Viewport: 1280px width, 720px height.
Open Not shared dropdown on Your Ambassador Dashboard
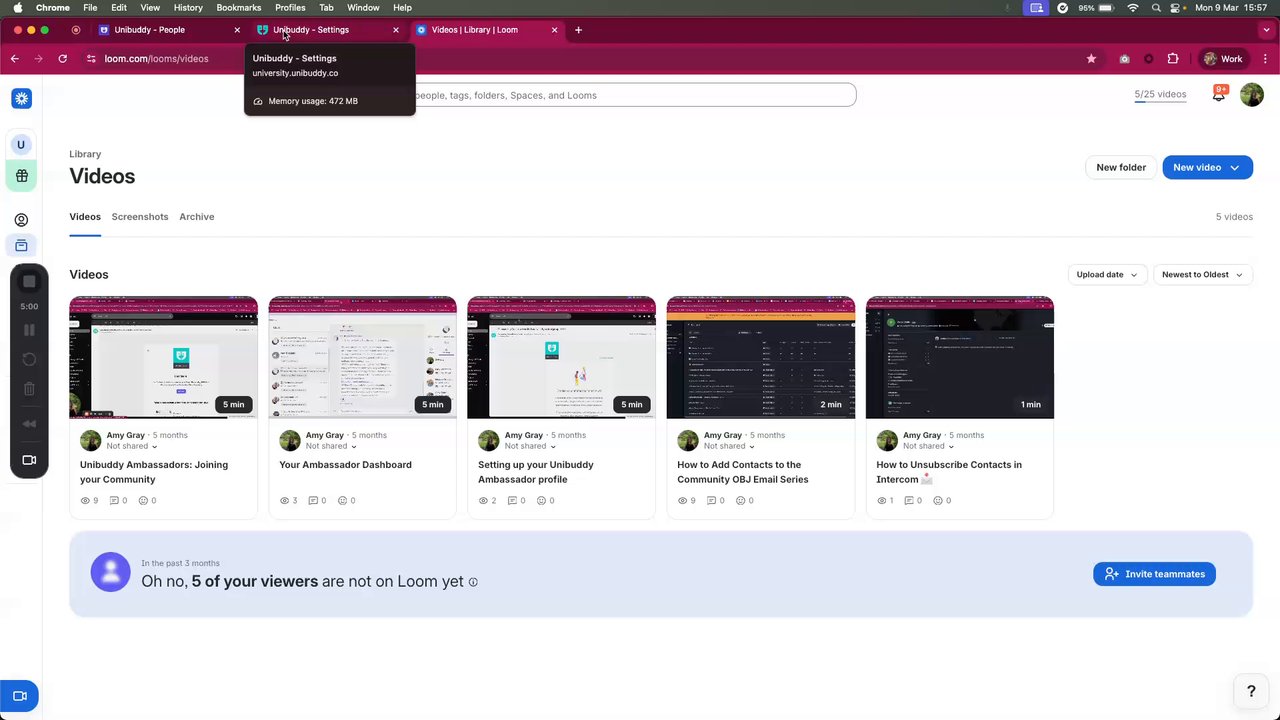coord(331,447)
